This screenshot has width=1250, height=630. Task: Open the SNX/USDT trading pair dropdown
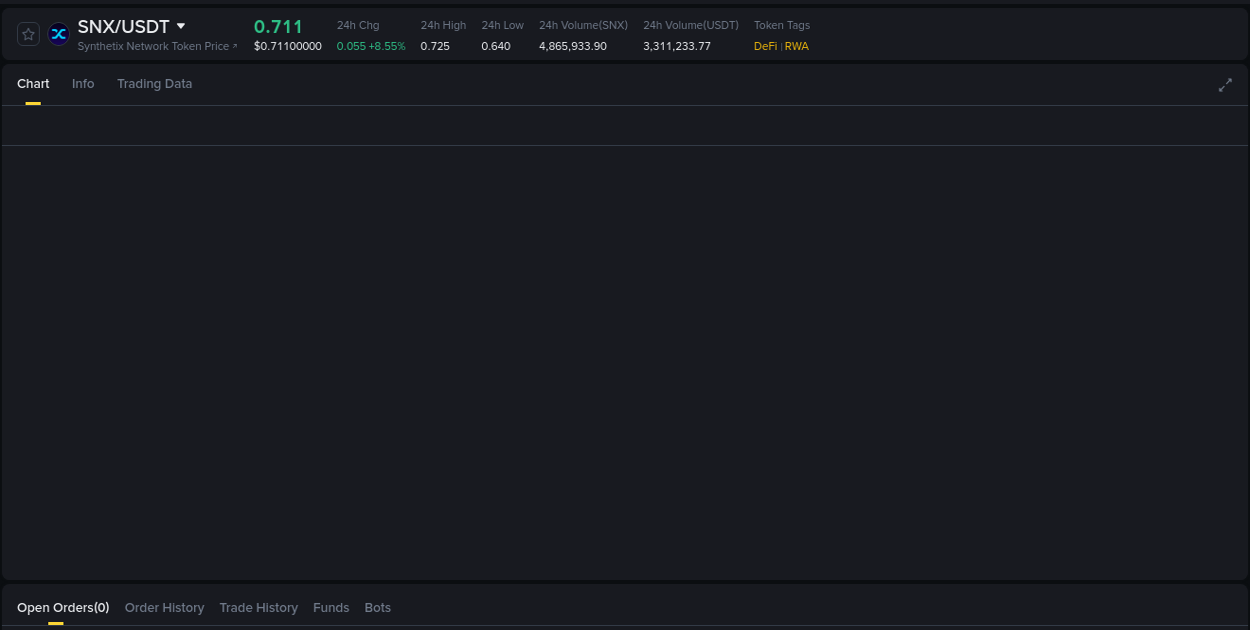(x=182, y=25)
